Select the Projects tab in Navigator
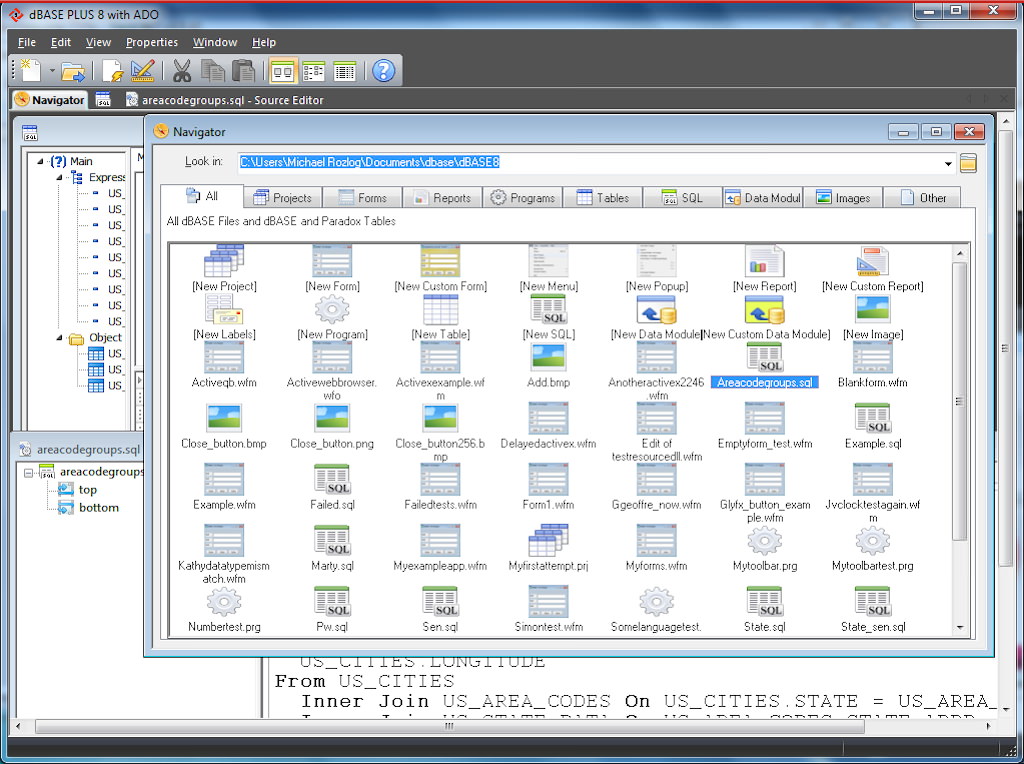 click(x=283, y=197)
